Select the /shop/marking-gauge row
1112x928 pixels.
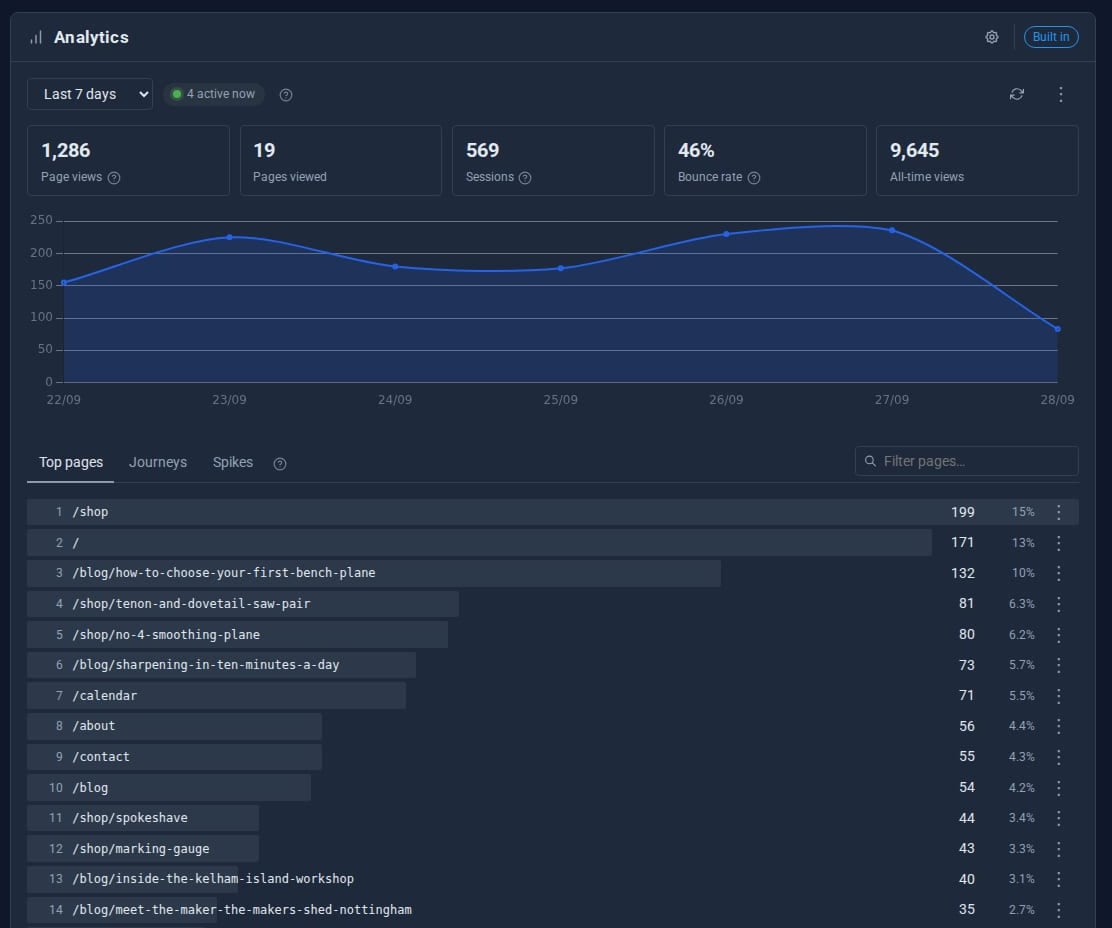tap(552, 849)
